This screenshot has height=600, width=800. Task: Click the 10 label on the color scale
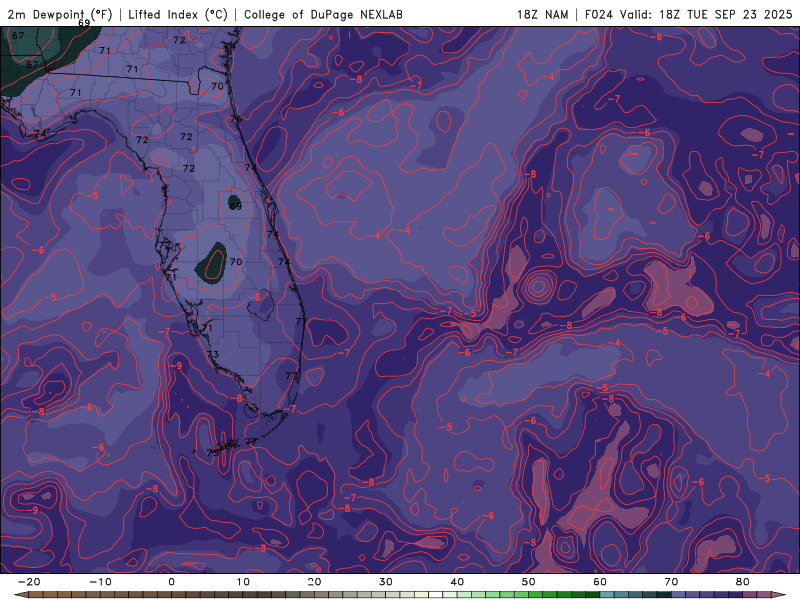click(243, 582)
